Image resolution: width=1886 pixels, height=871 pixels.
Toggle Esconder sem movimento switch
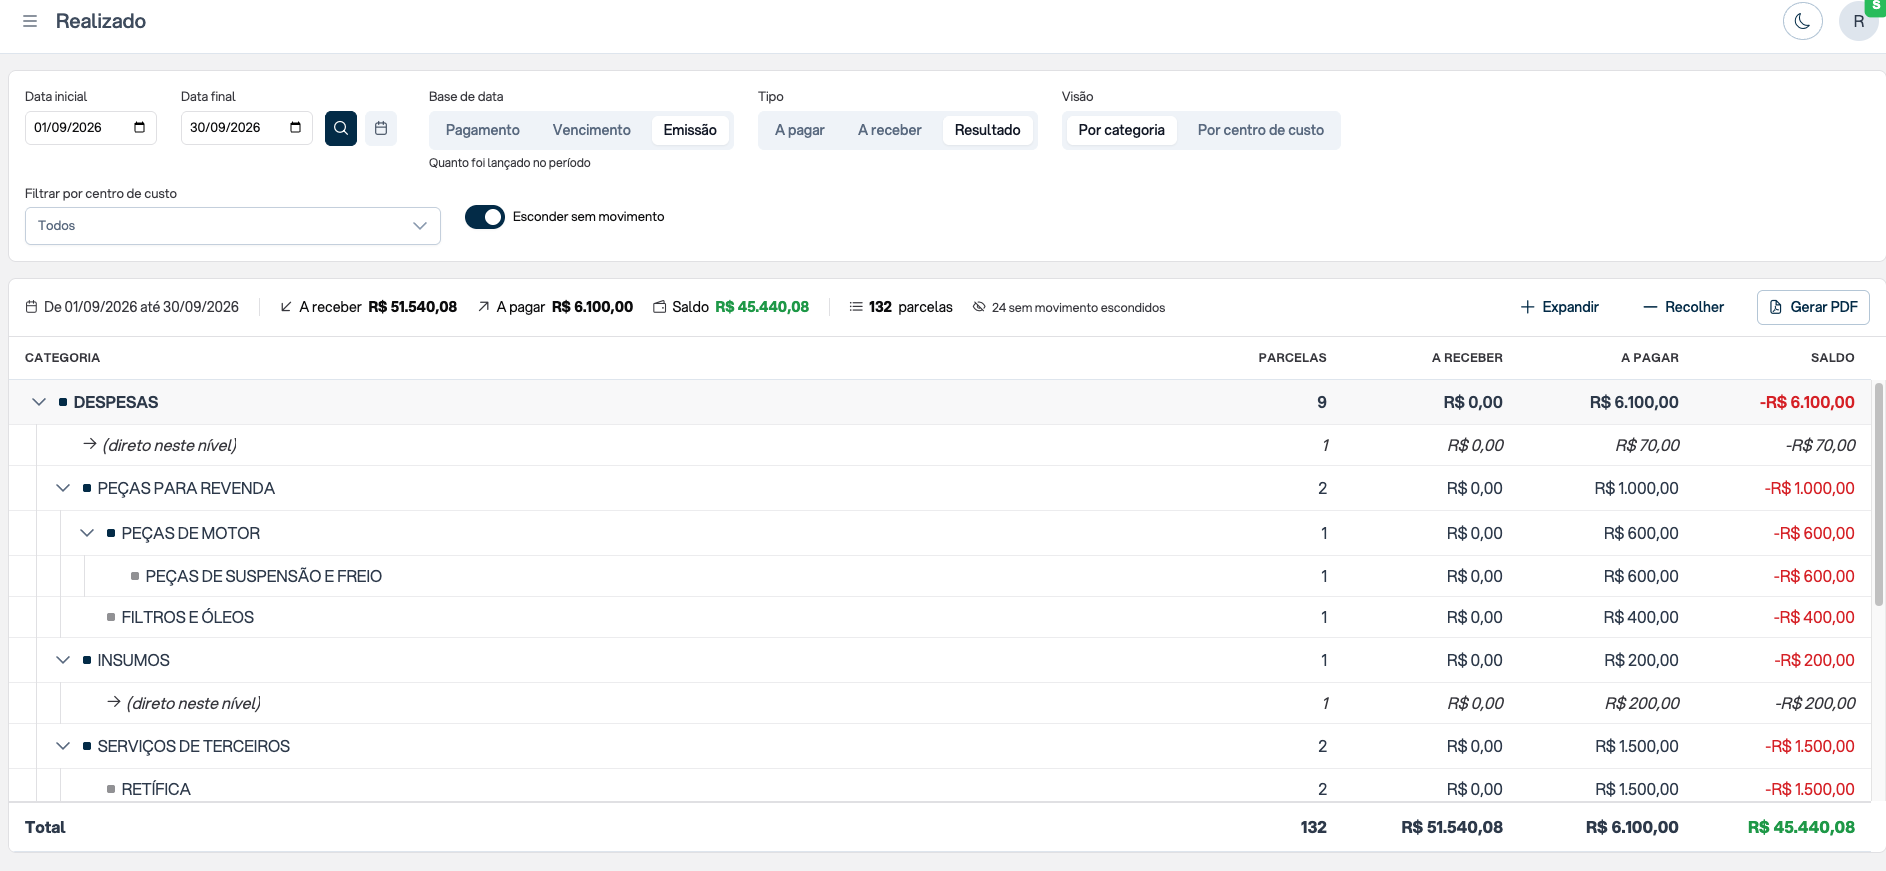485,217
